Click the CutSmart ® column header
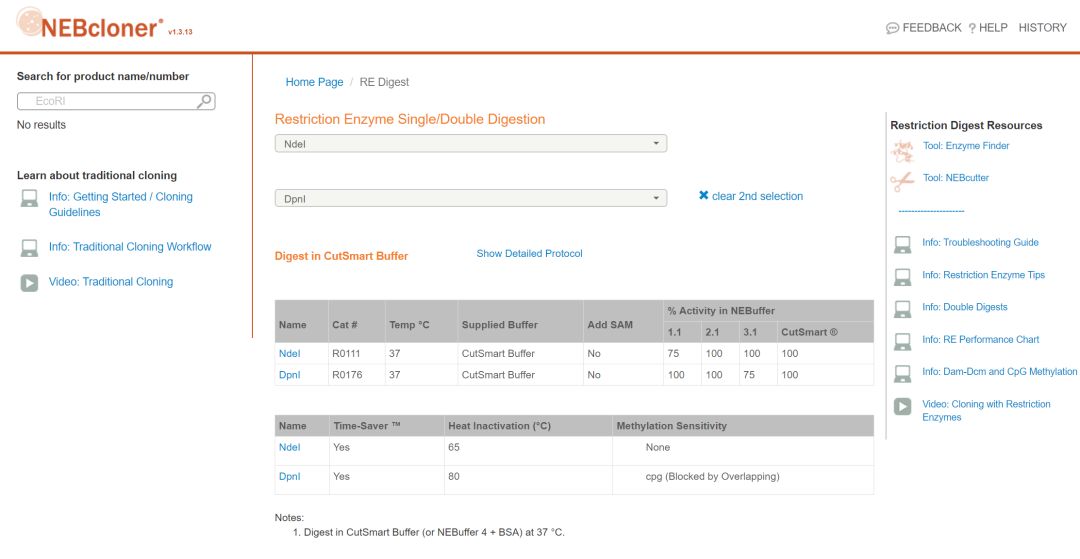 [809, 332]
